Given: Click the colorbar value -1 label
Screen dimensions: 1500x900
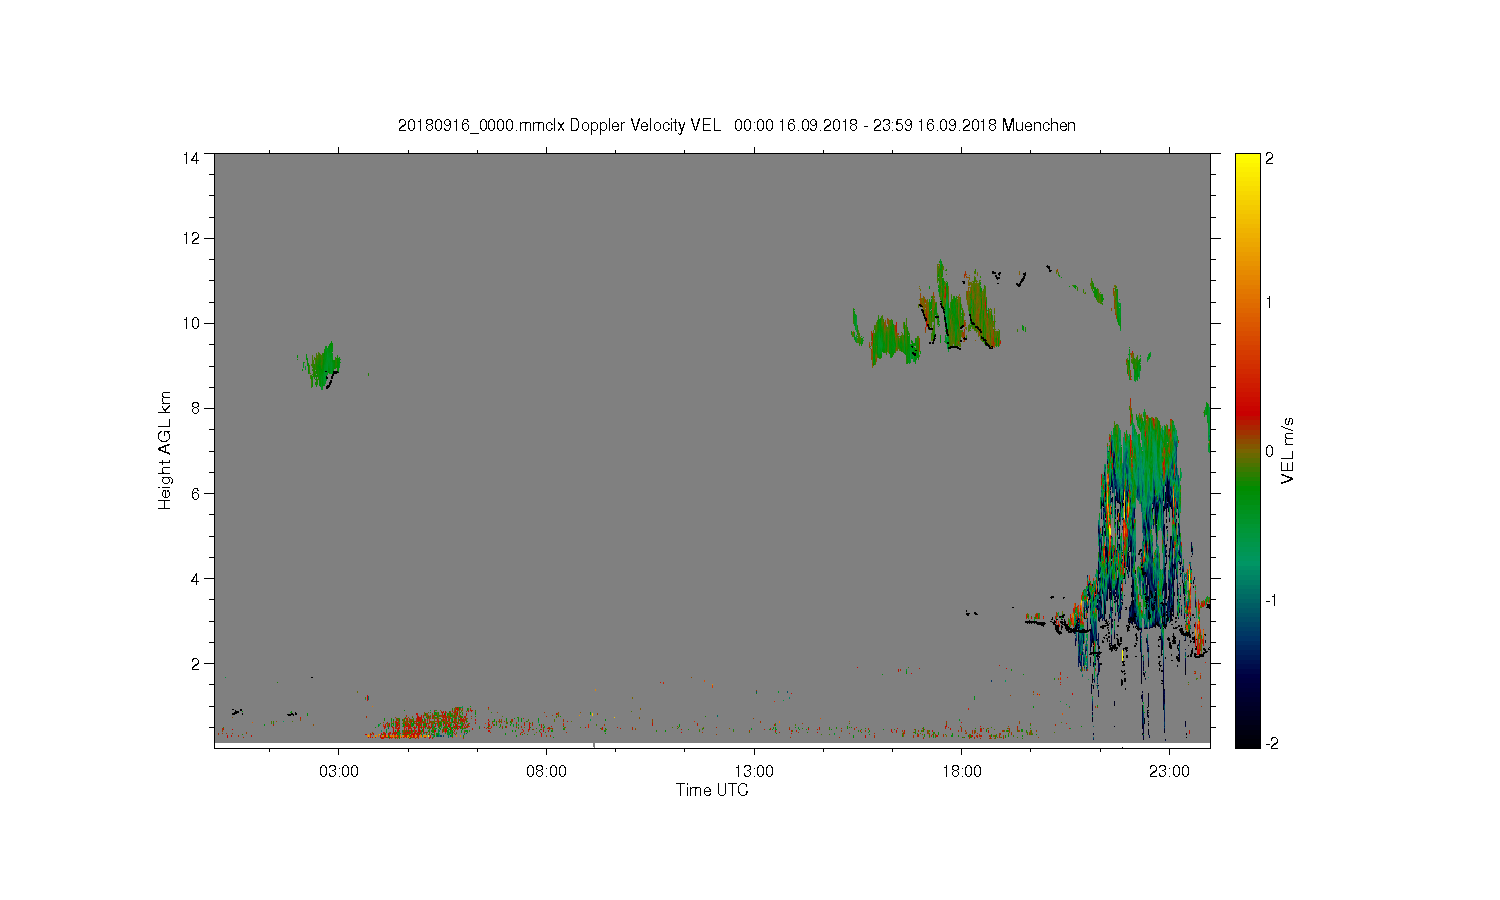Looking at the screenshot, I should (1270, 600).
